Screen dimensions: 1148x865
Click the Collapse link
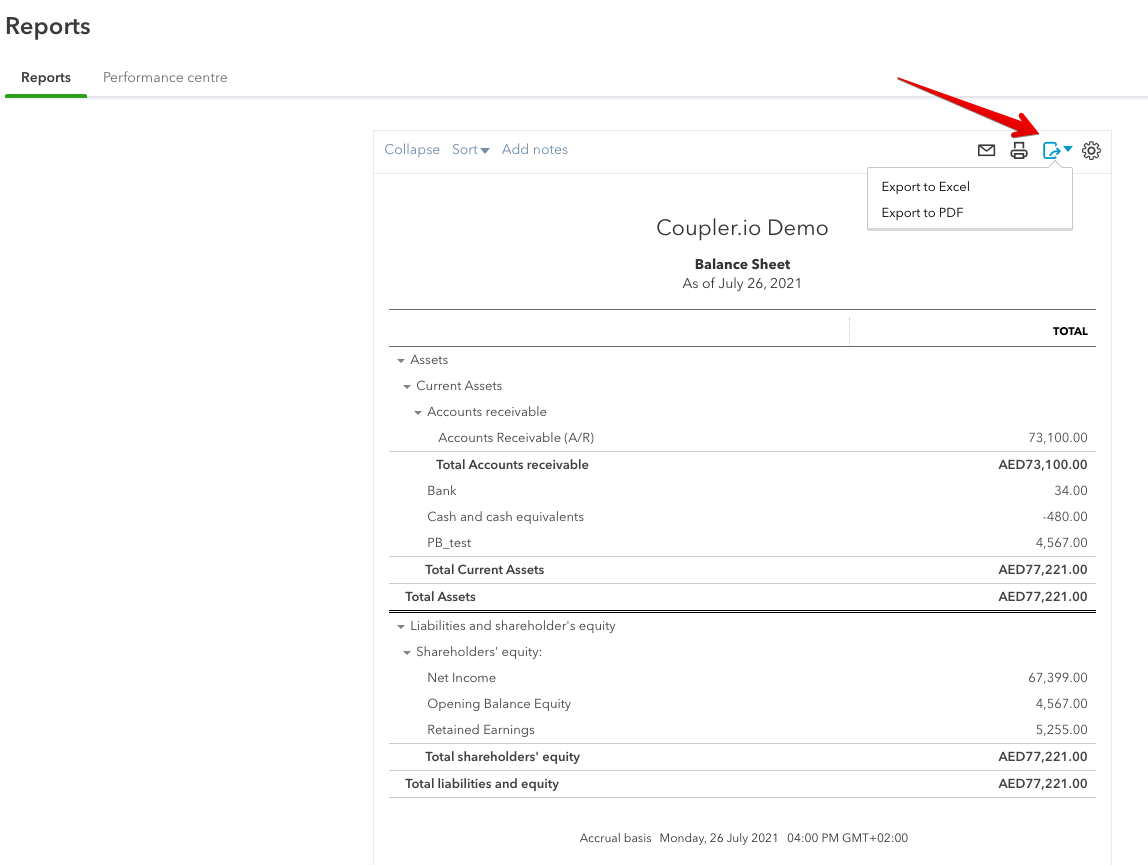click(412, 149)
